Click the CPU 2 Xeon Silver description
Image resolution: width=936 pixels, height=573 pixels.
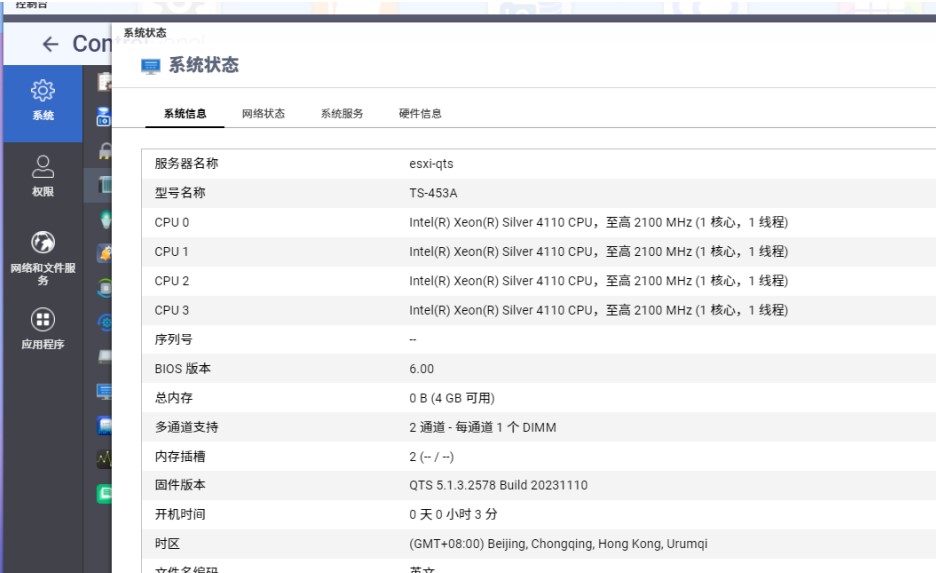coord(598,281)
